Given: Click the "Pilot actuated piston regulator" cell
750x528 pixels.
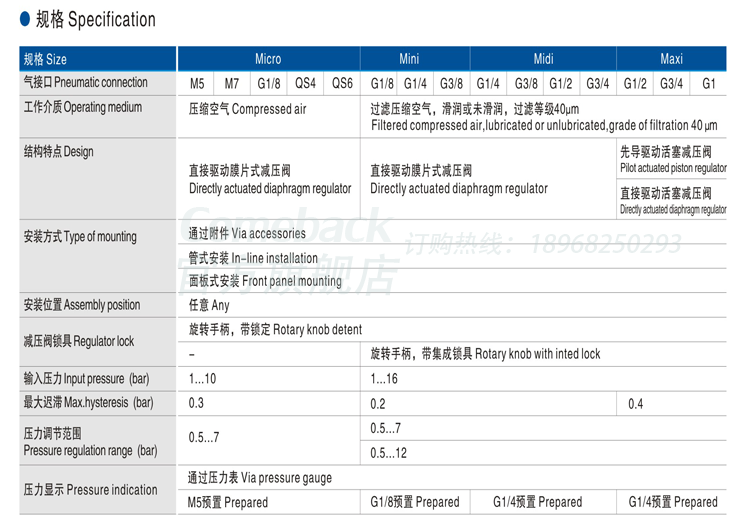Looking at the screenshot, I should tap(672, 159).
